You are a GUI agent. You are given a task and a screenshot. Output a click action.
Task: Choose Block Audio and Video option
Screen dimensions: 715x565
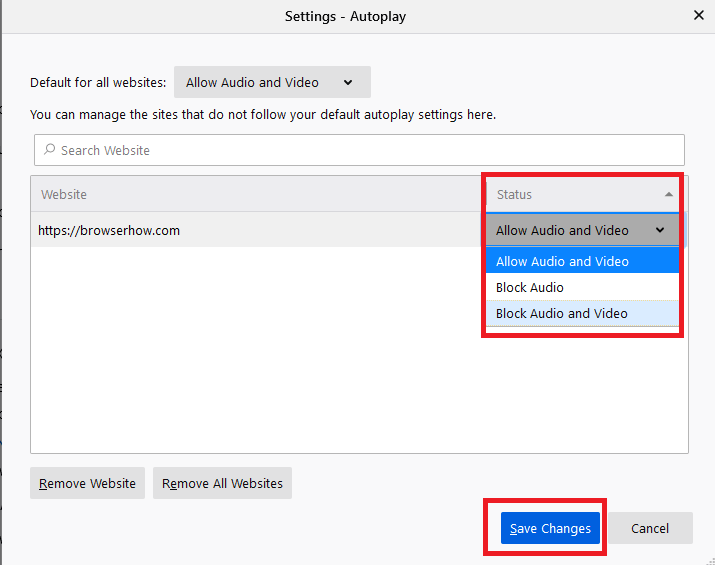[x=582, y=313]
